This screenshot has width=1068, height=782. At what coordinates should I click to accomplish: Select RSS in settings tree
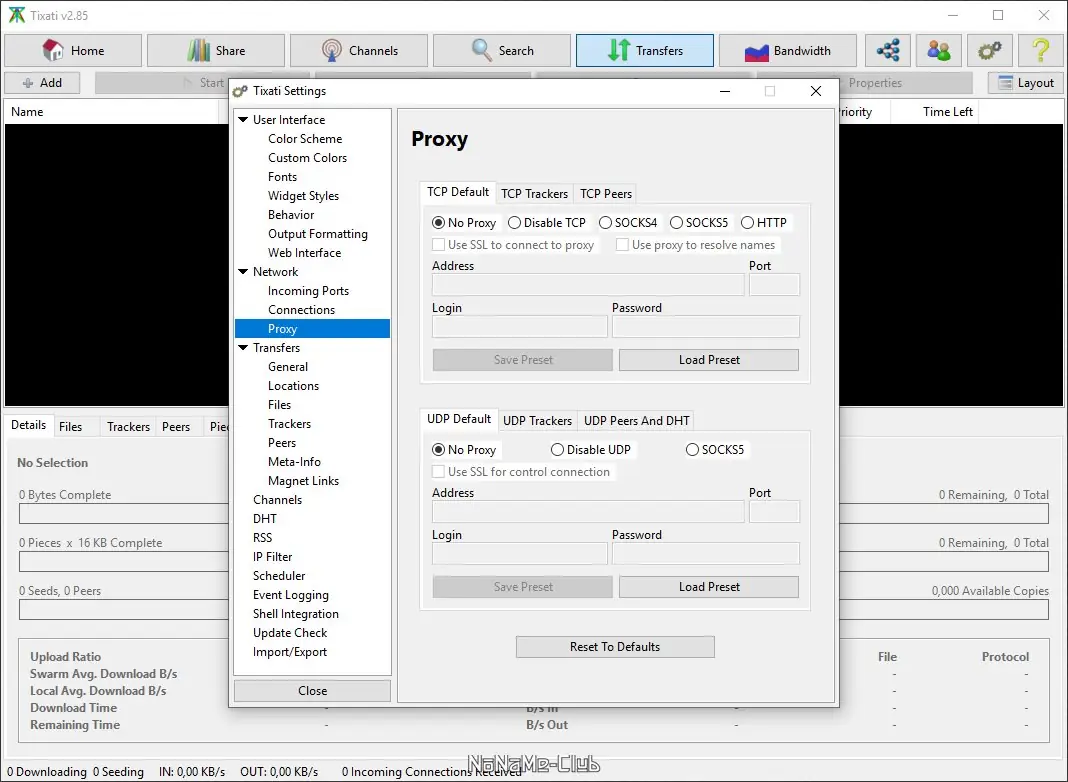coord(262,537)
